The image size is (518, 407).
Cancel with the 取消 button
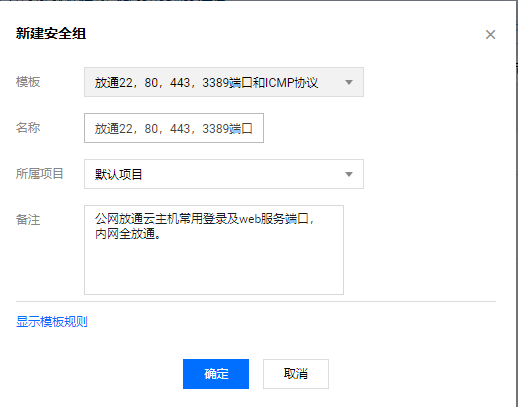tap(296, 374)
